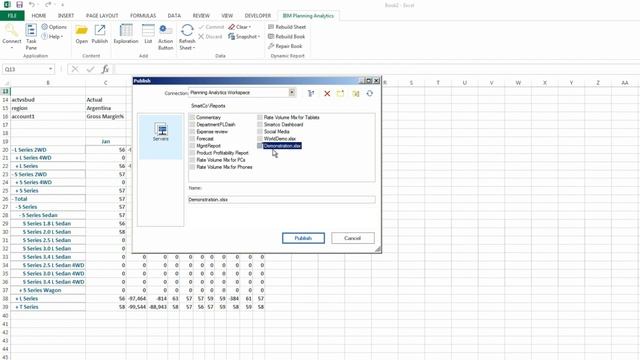Switch to the HOME tab
640x360 pixels.
point(39,16)
